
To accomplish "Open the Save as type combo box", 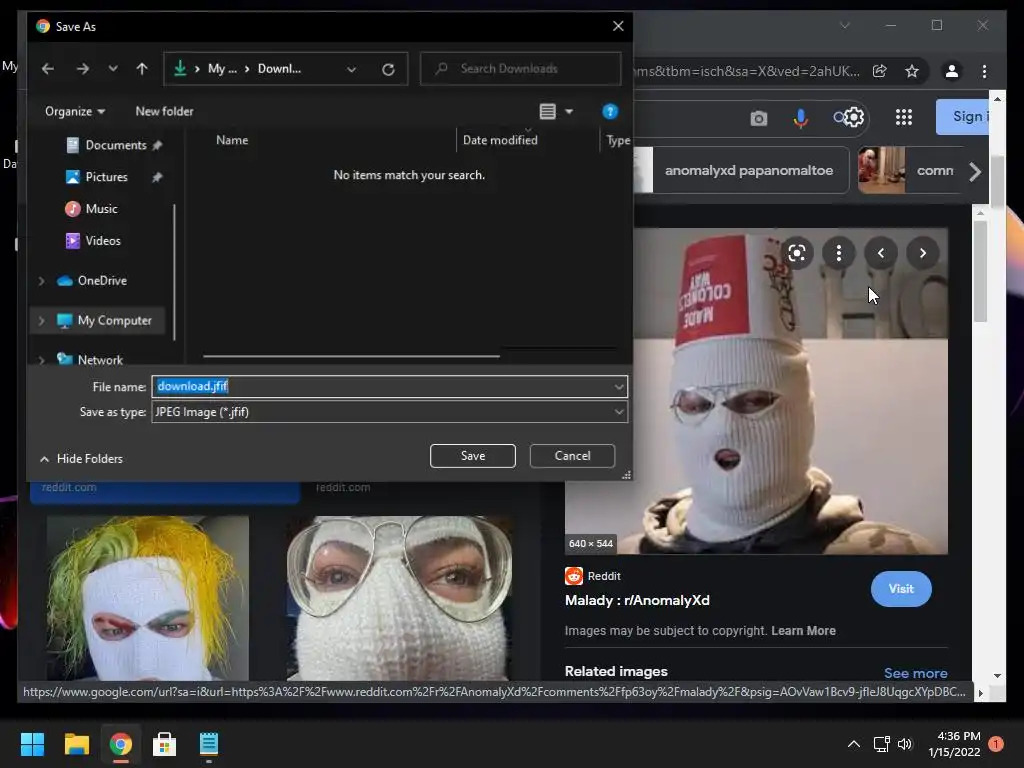I will point(390,412).
